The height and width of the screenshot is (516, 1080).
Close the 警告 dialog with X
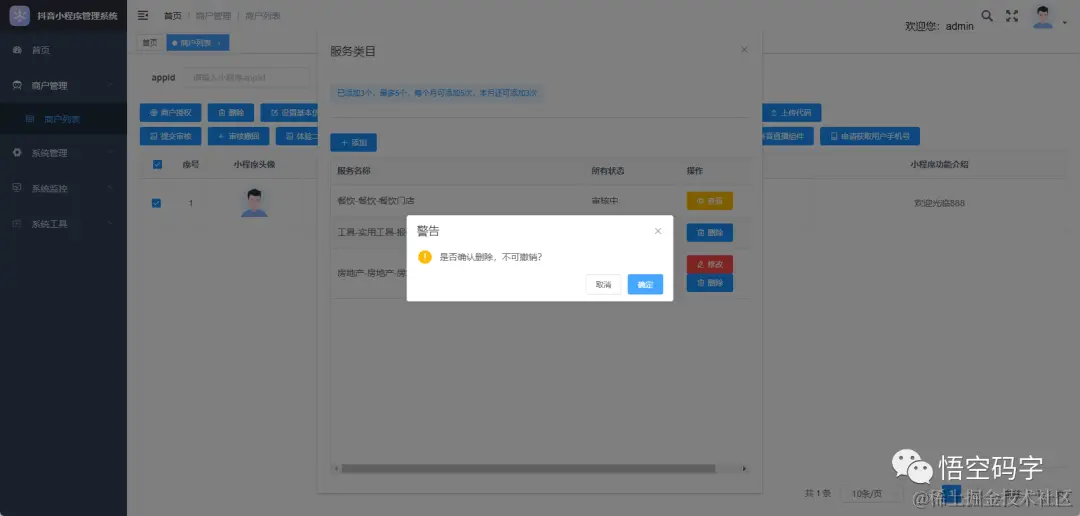pos(658,231)
